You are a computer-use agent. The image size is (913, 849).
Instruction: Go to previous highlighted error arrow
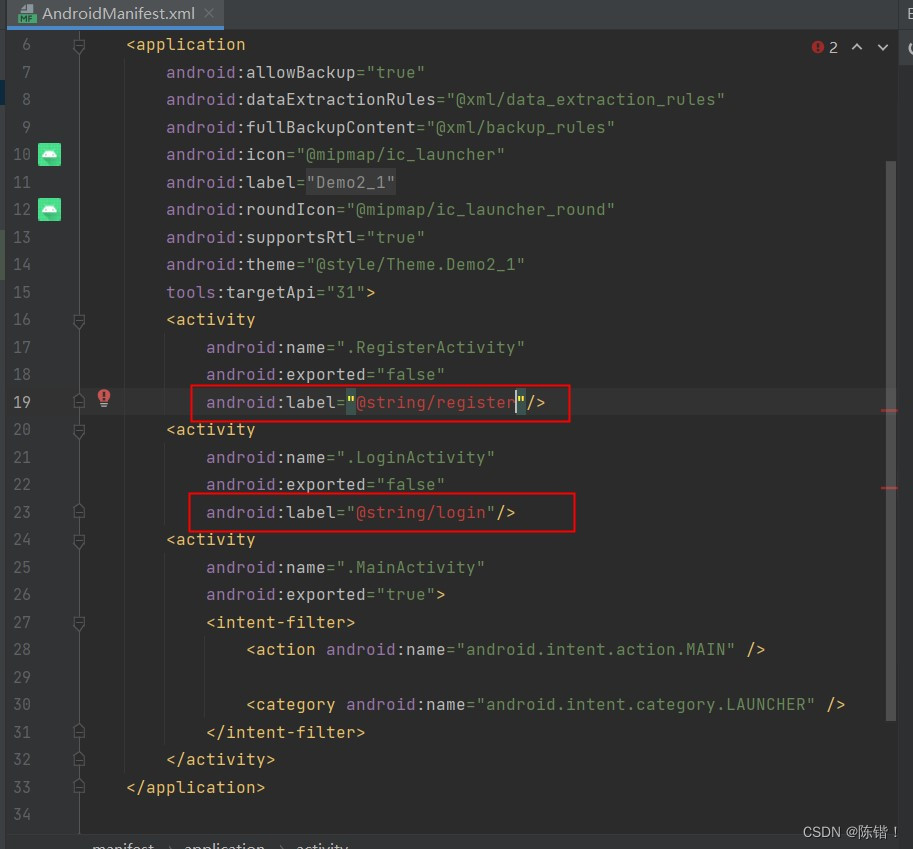point(857,47)
